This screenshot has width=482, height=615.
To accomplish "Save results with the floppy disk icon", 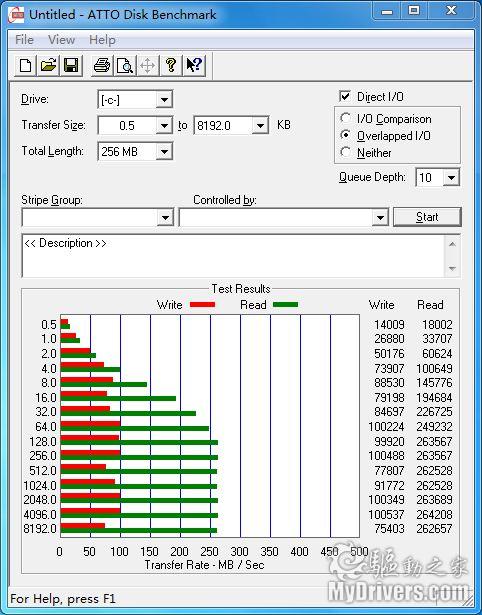I will pyautogui.click(x=71, y=65).
